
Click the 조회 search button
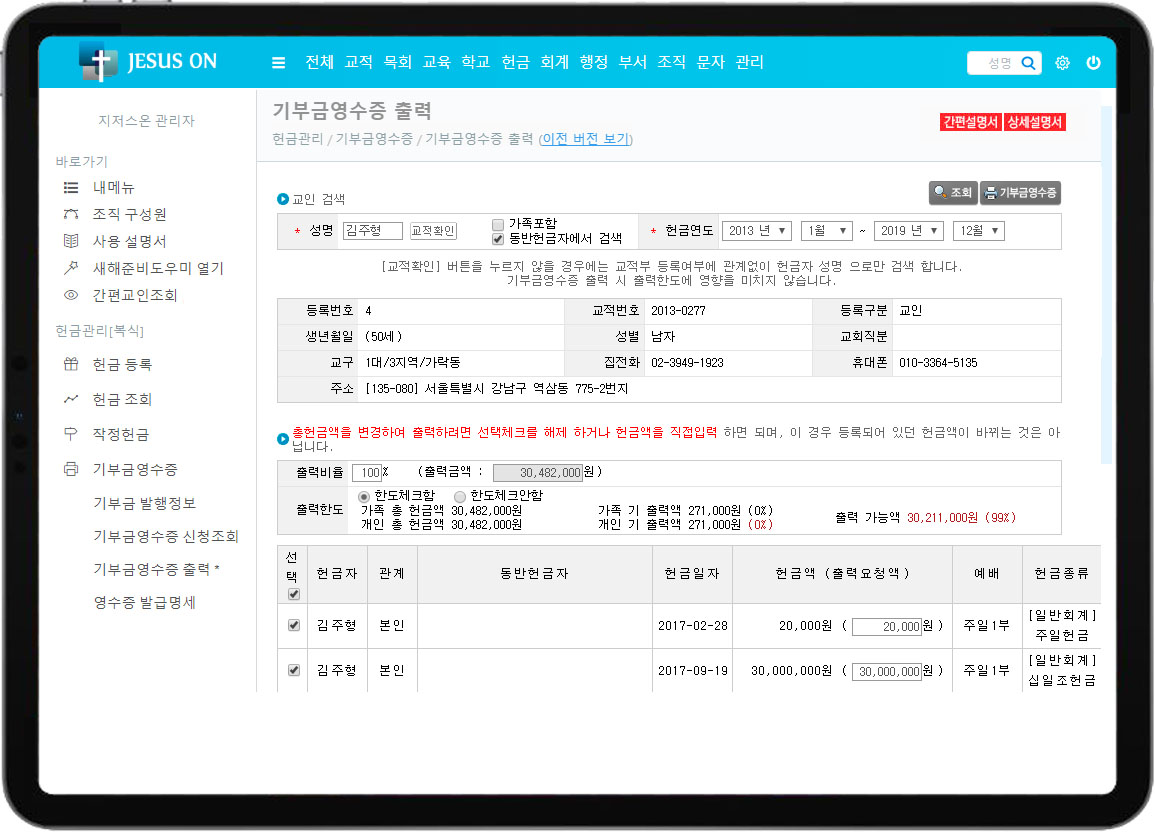pos(952,193)
